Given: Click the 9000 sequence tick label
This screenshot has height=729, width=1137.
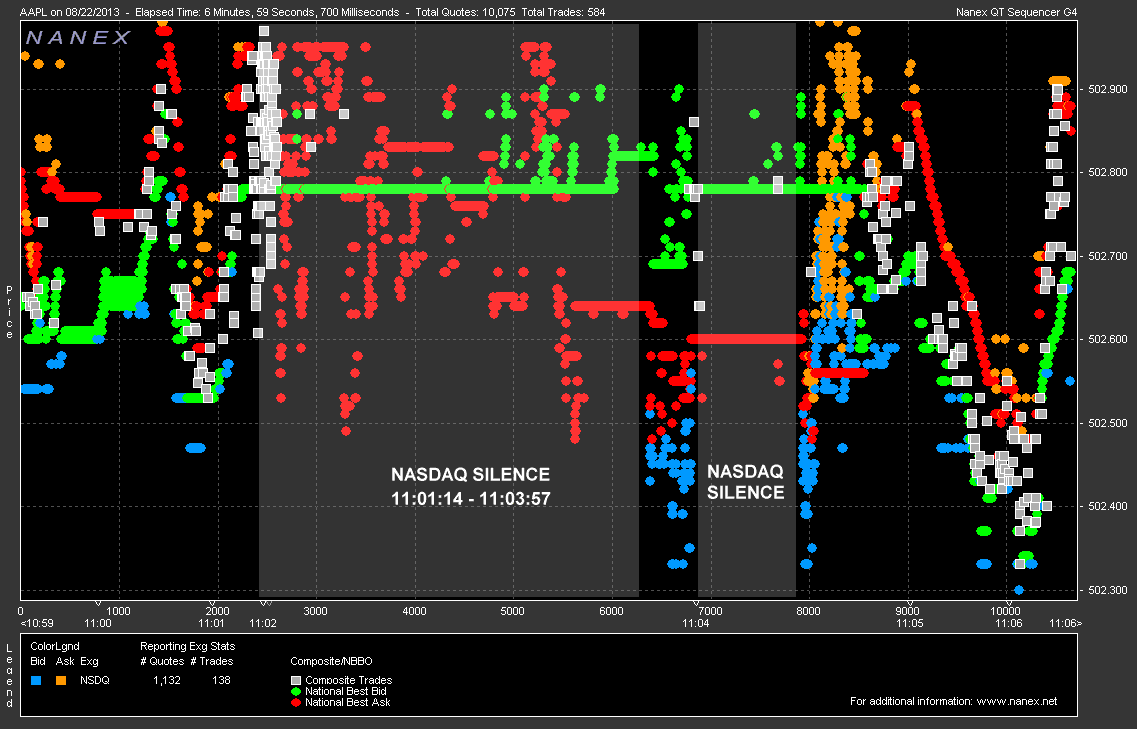Looking at the screenshot, I should pos(907,611).
